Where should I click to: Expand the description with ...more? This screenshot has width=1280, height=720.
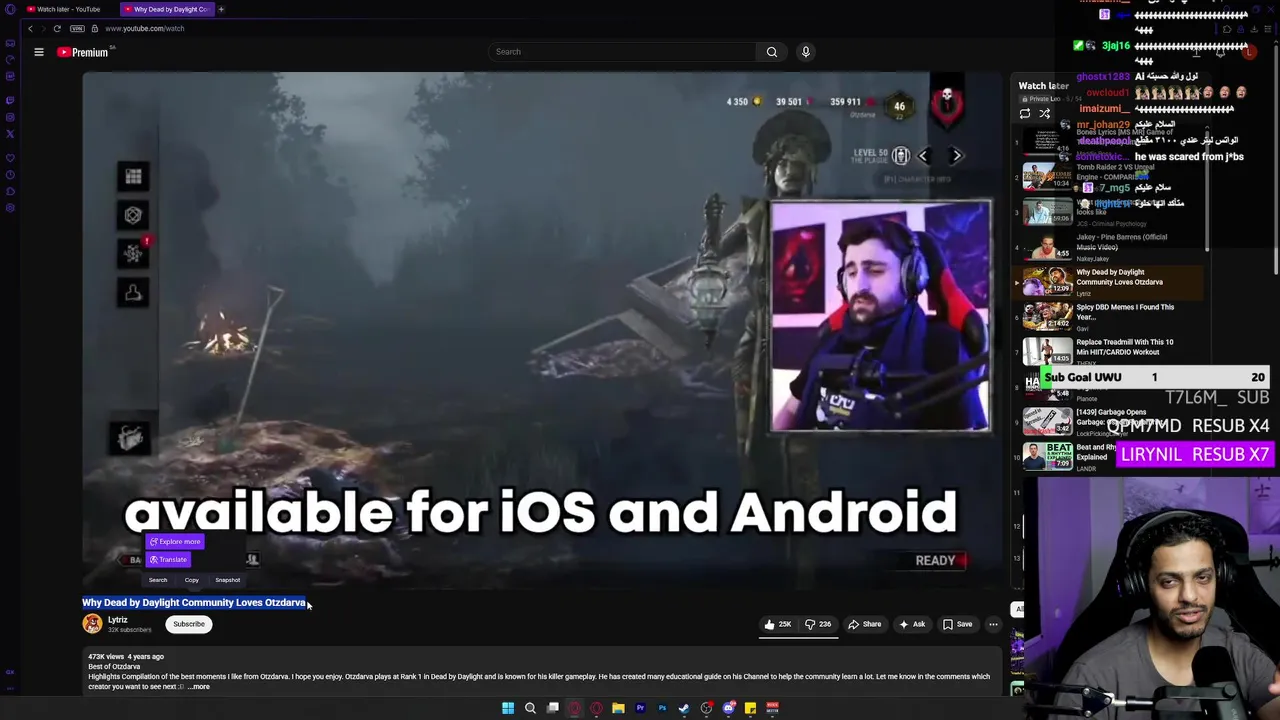[198, 687]
